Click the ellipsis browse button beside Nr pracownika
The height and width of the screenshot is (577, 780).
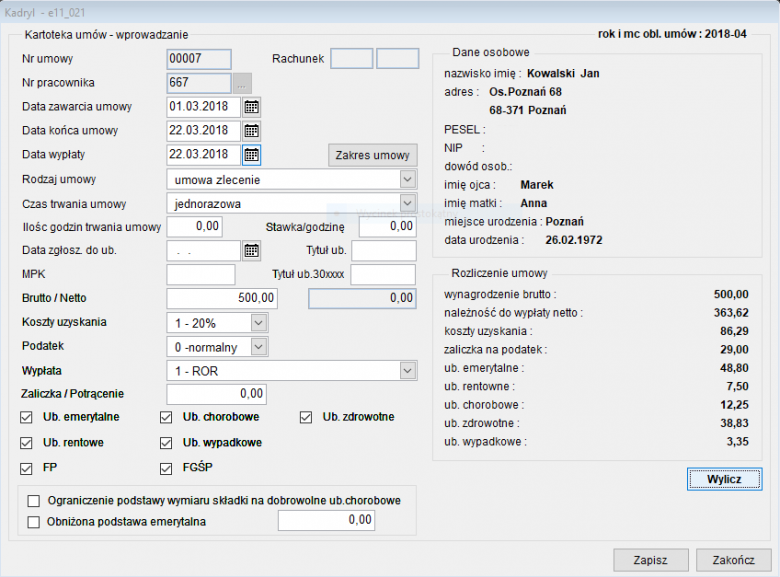(x=242, y=84)
